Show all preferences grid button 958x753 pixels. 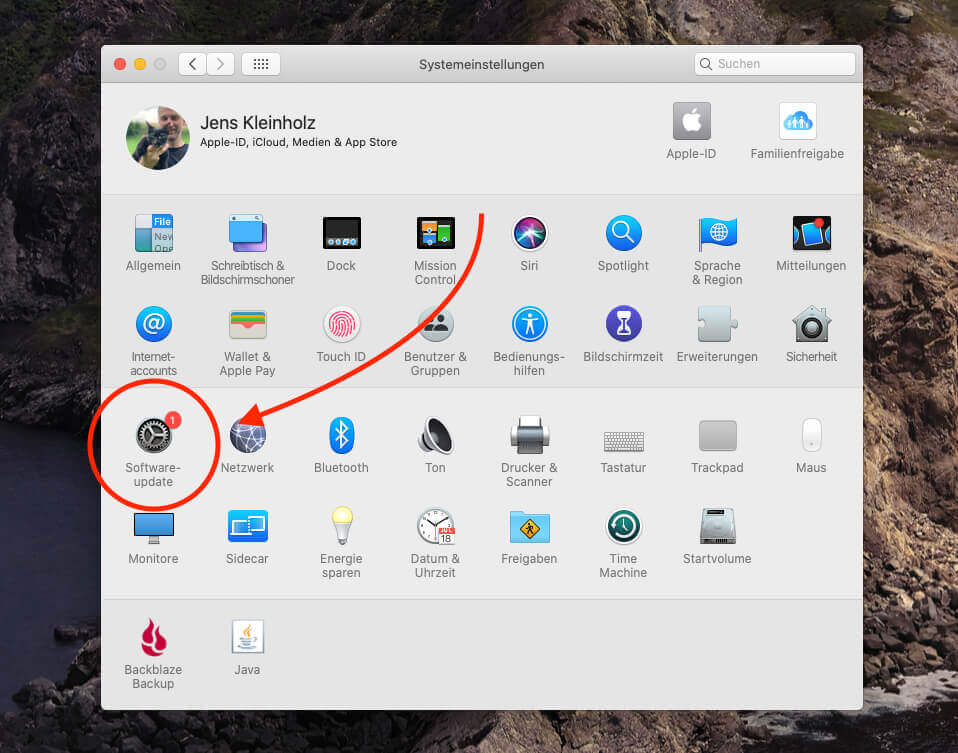click(x=261, y=64)
